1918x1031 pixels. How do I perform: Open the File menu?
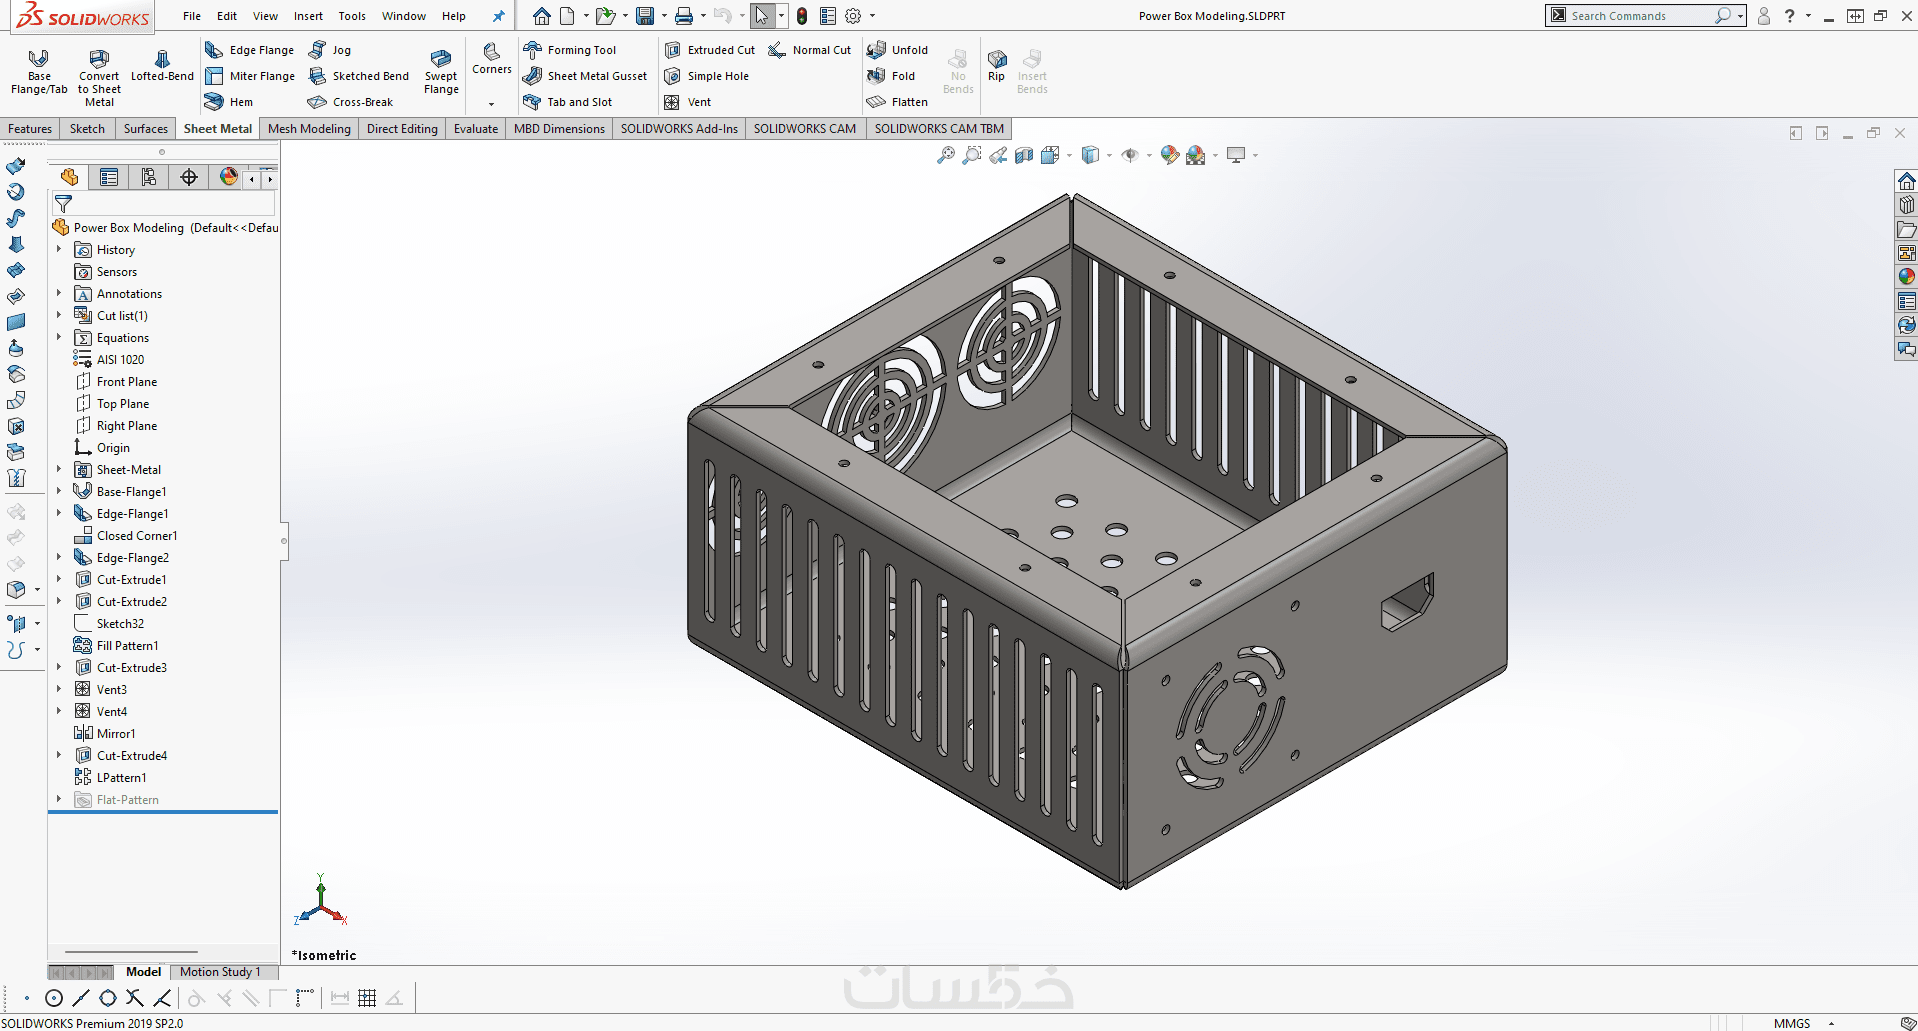(x=192, y=16)
